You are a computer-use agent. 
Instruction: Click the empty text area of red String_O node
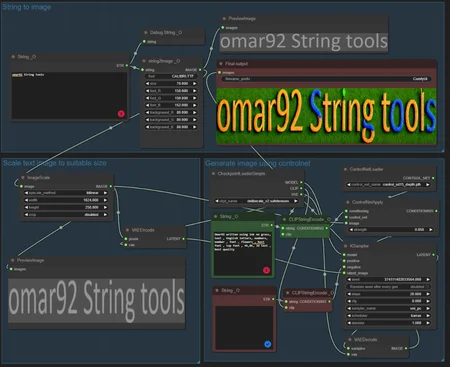point(244,328)
